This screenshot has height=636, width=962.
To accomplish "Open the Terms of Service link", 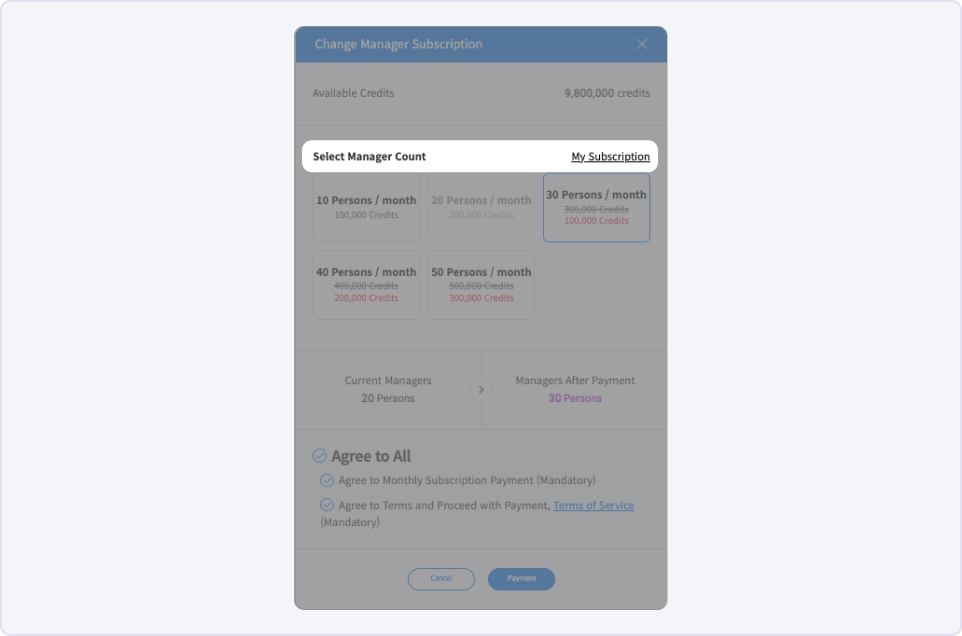I will pyautogui.click(x=593, y=505).
